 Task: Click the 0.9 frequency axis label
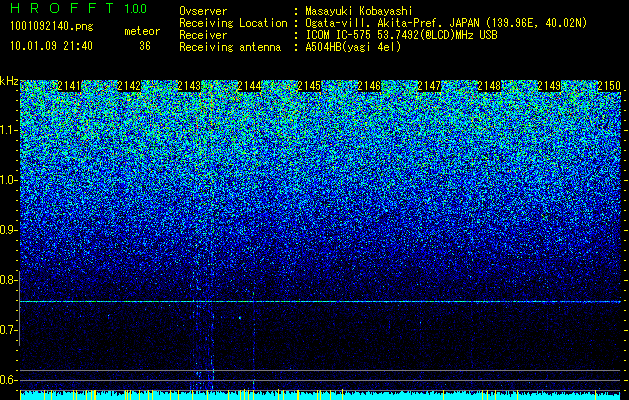coord(8,230)
